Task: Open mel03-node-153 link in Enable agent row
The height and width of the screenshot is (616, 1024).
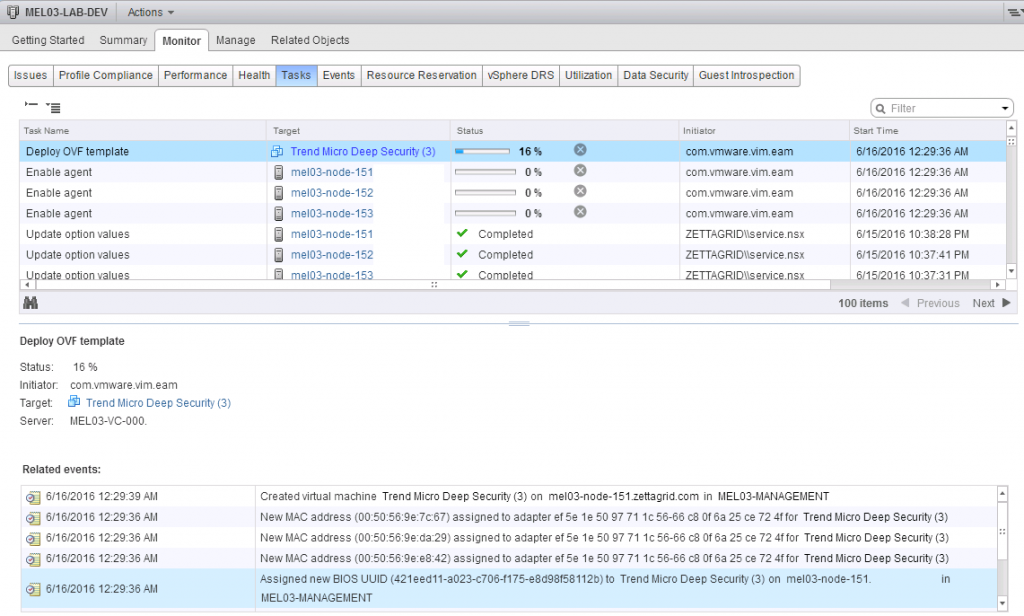Action: [x=332, y=214]
